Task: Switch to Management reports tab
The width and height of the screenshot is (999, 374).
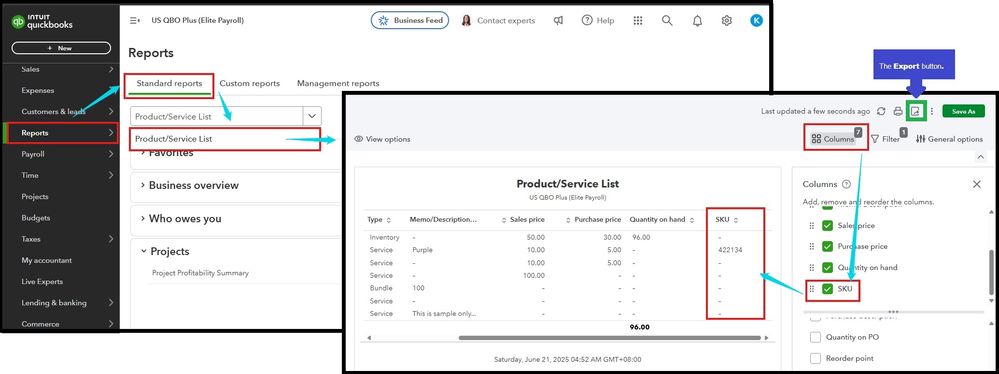Action: [x=338, y=83]
